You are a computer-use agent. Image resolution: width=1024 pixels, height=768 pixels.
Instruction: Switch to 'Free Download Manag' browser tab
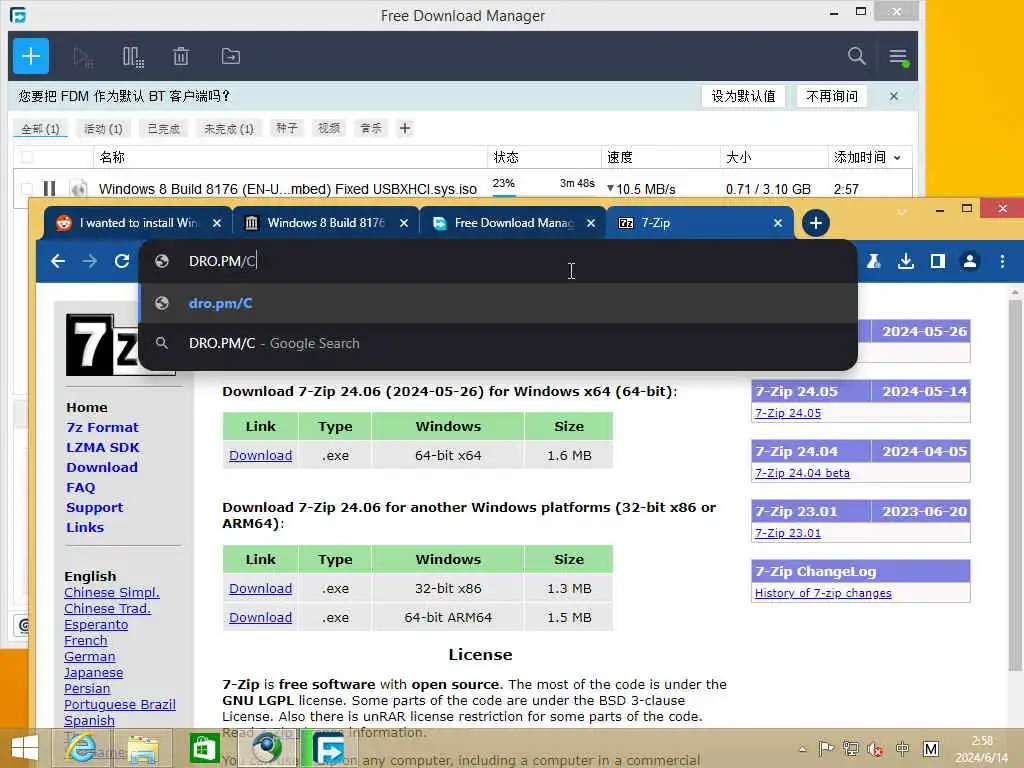pos(512,223)
